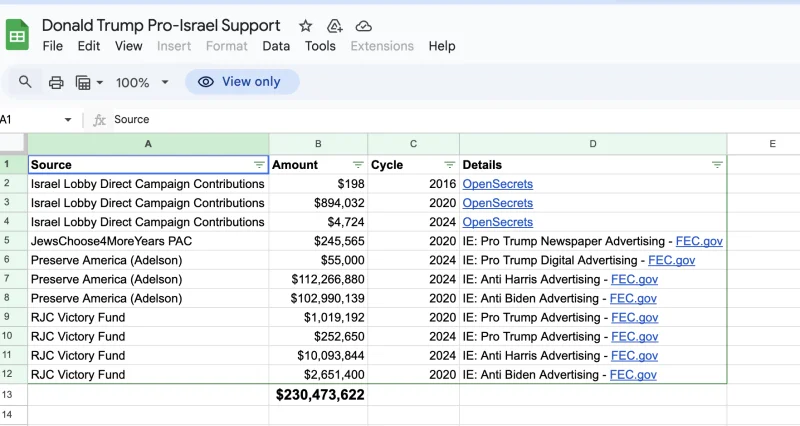Select Preserve America (Adelson) cell in row 6
The width and height of the screenshot is (800, 426).
(x=148, y=260)
